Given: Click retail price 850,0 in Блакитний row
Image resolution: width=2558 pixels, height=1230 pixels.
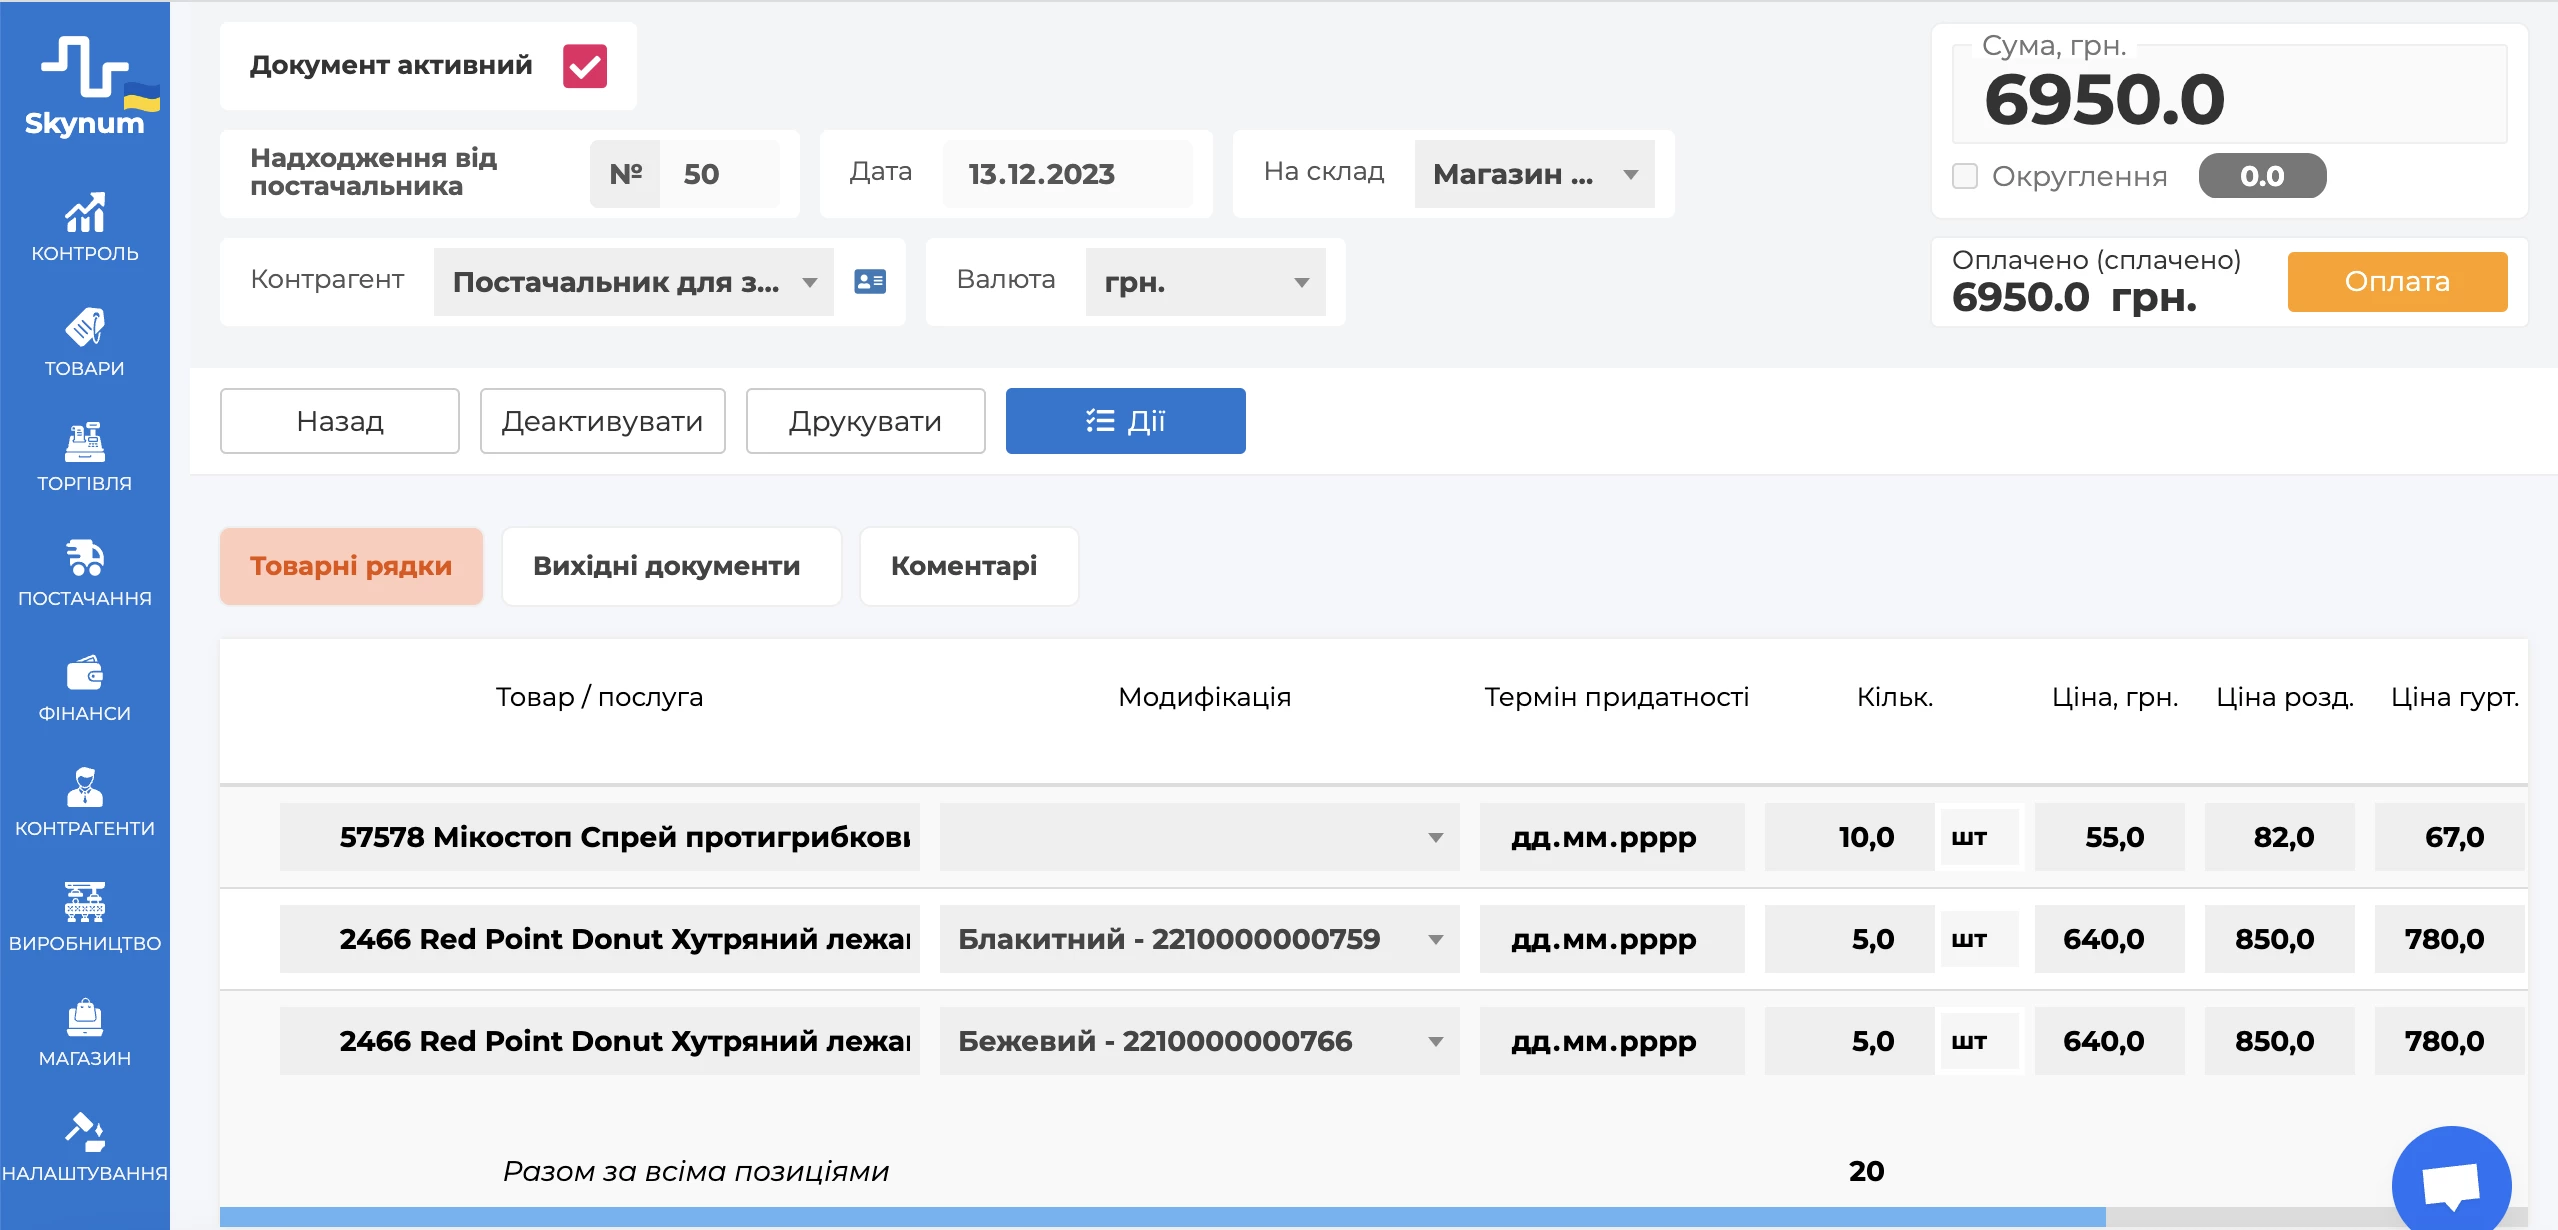Looking at the screenshot, I should click(2279, 939).
